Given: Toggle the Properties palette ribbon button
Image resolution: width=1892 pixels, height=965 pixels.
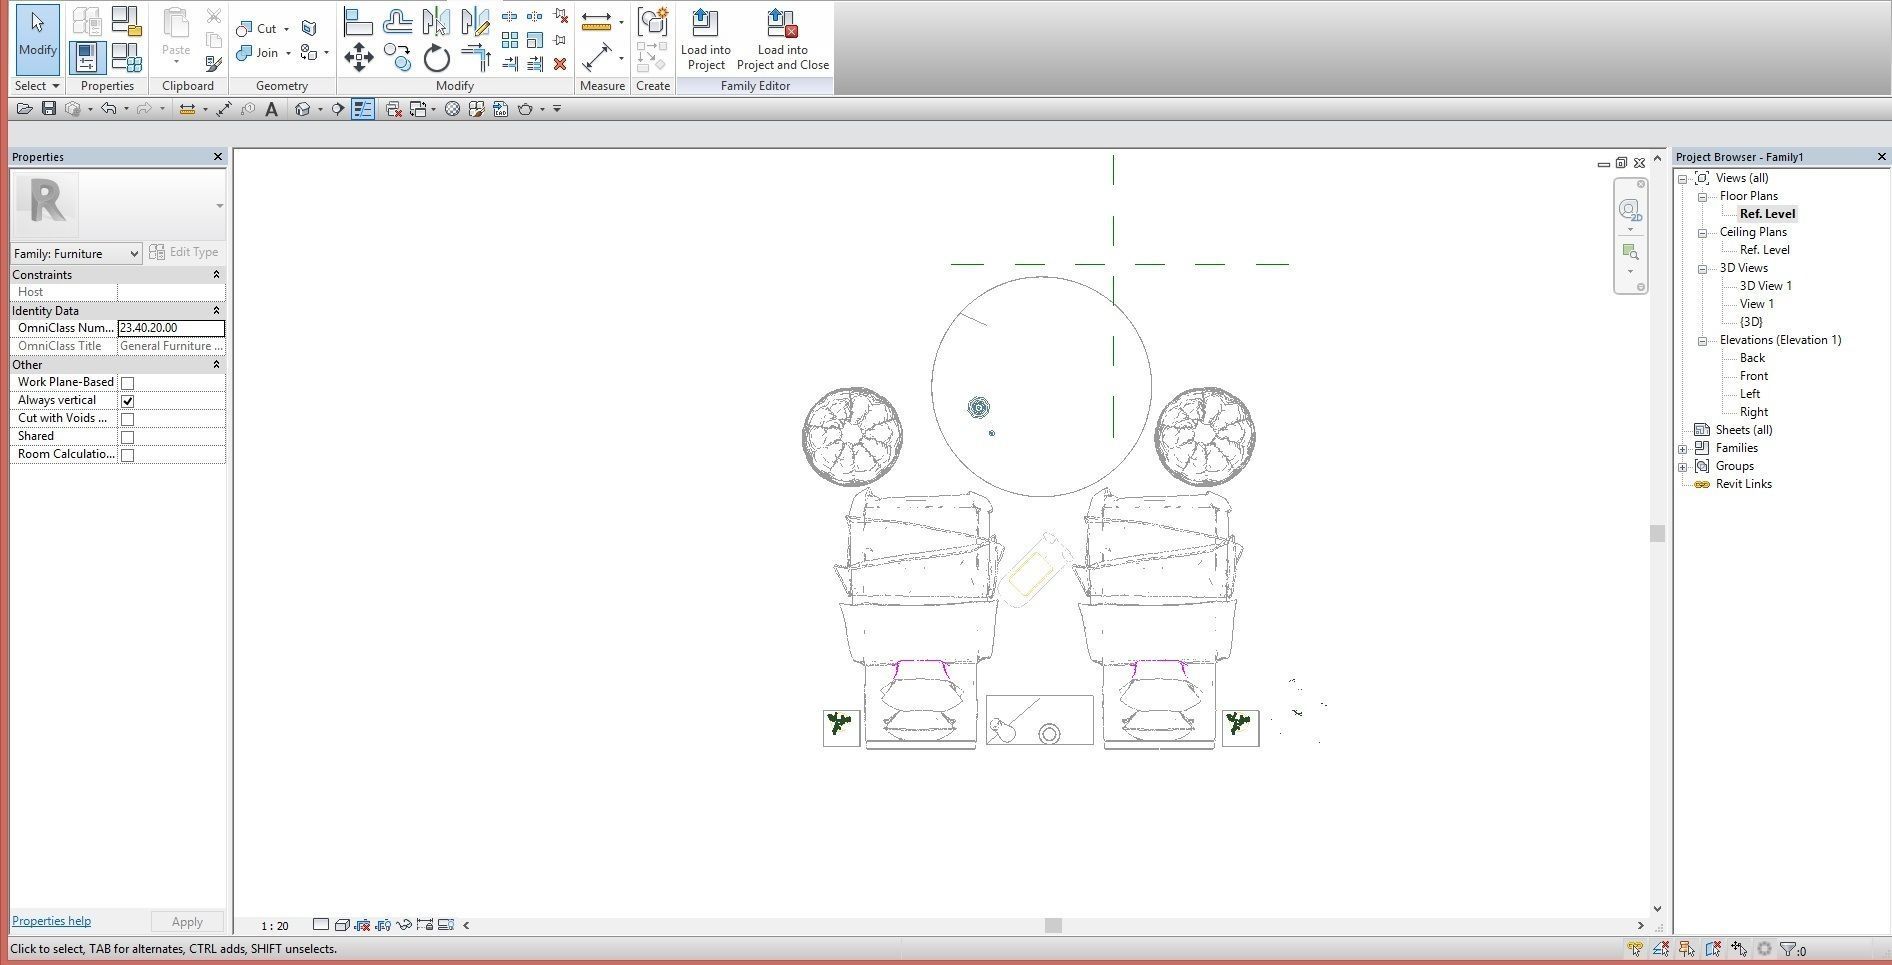Looking at the screenshot, I should (x=87, y=57).
